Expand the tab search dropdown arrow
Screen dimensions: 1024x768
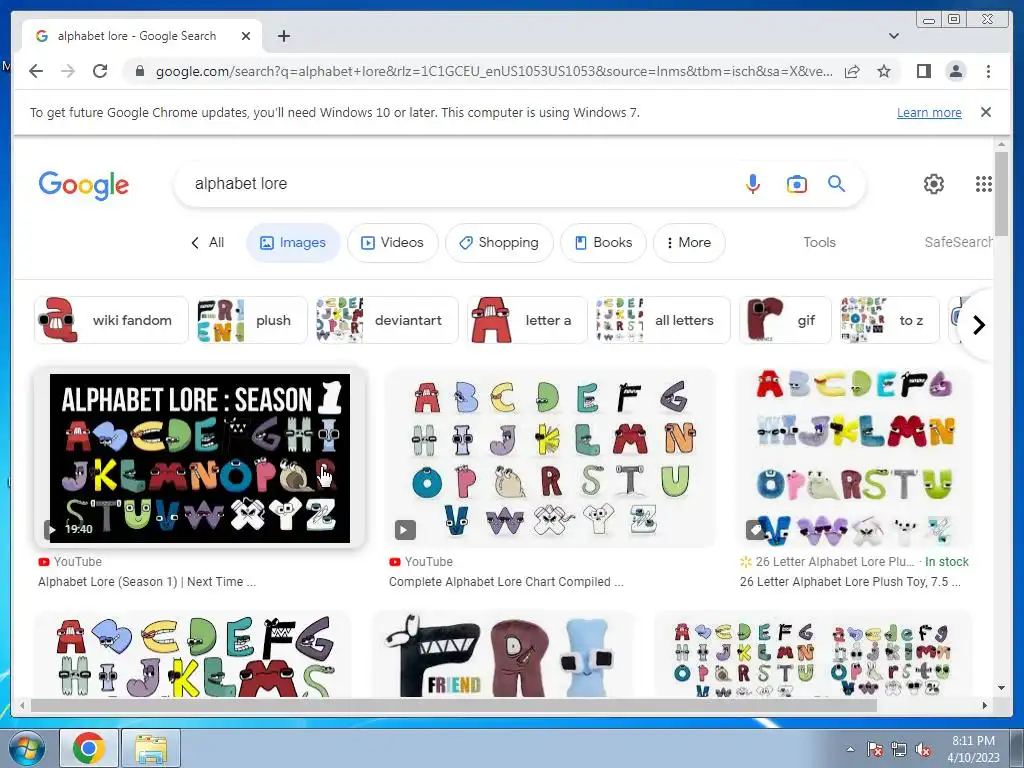click(893, 36)
